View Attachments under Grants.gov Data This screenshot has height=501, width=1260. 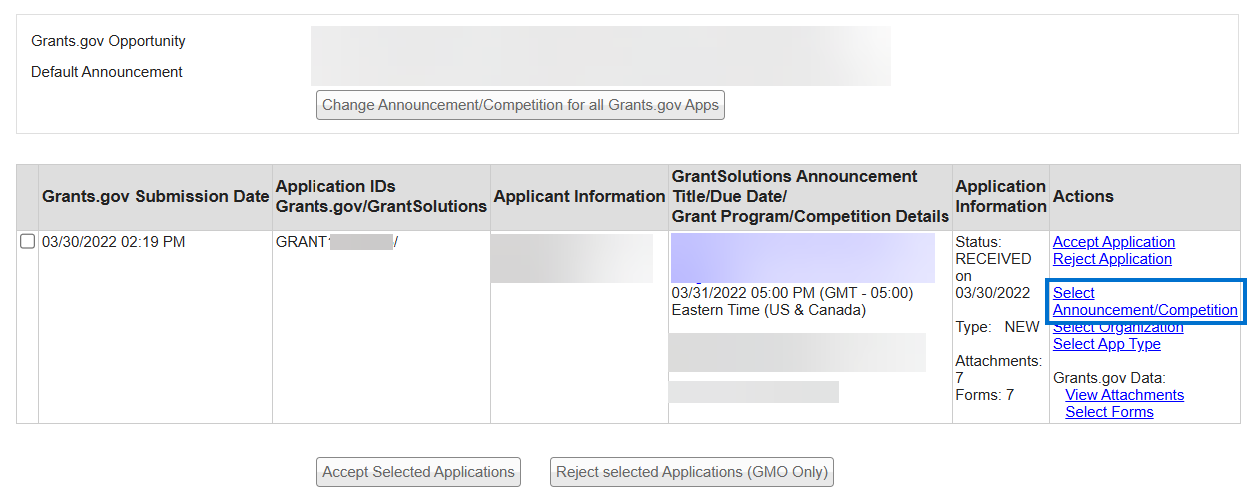point(1124,395)
